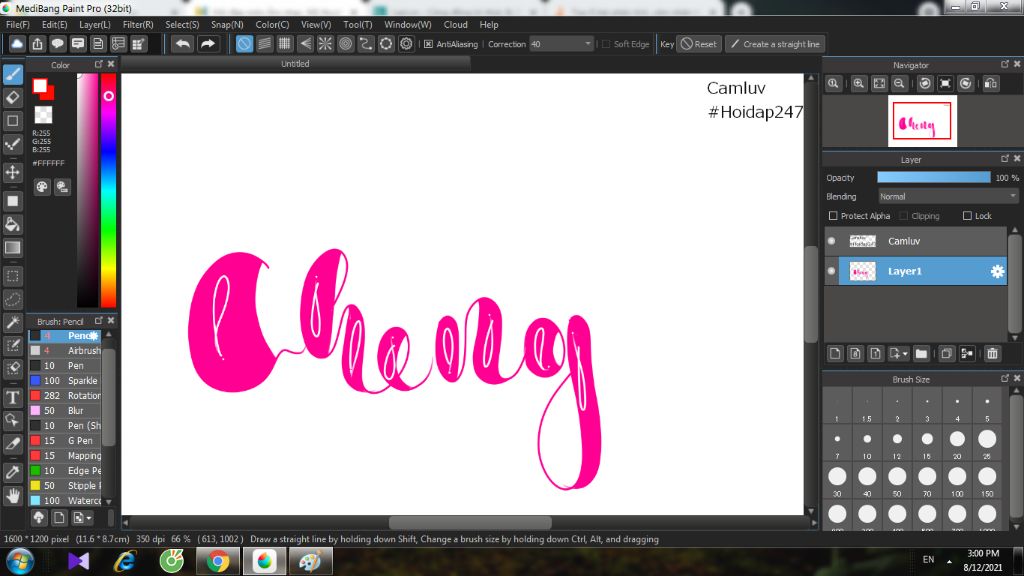Click the Redo arrow
The image size is (1024, 576).
pyautogui.click(x=208, y=44)
